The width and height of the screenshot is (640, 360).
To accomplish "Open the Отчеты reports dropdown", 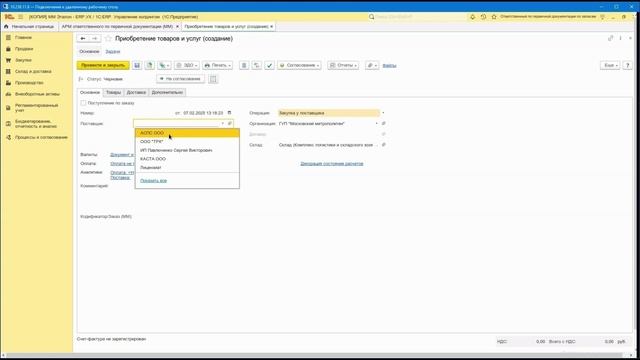I will (x=343, y=65).
